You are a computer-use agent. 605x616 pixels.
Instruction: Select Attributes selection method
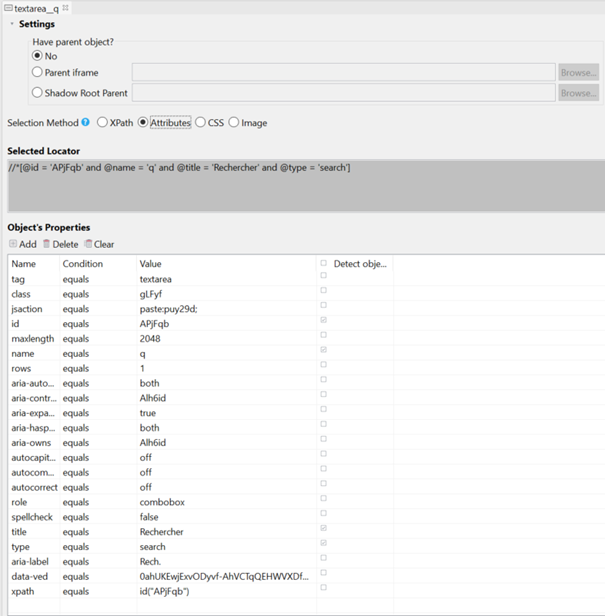tap(143, 123)
